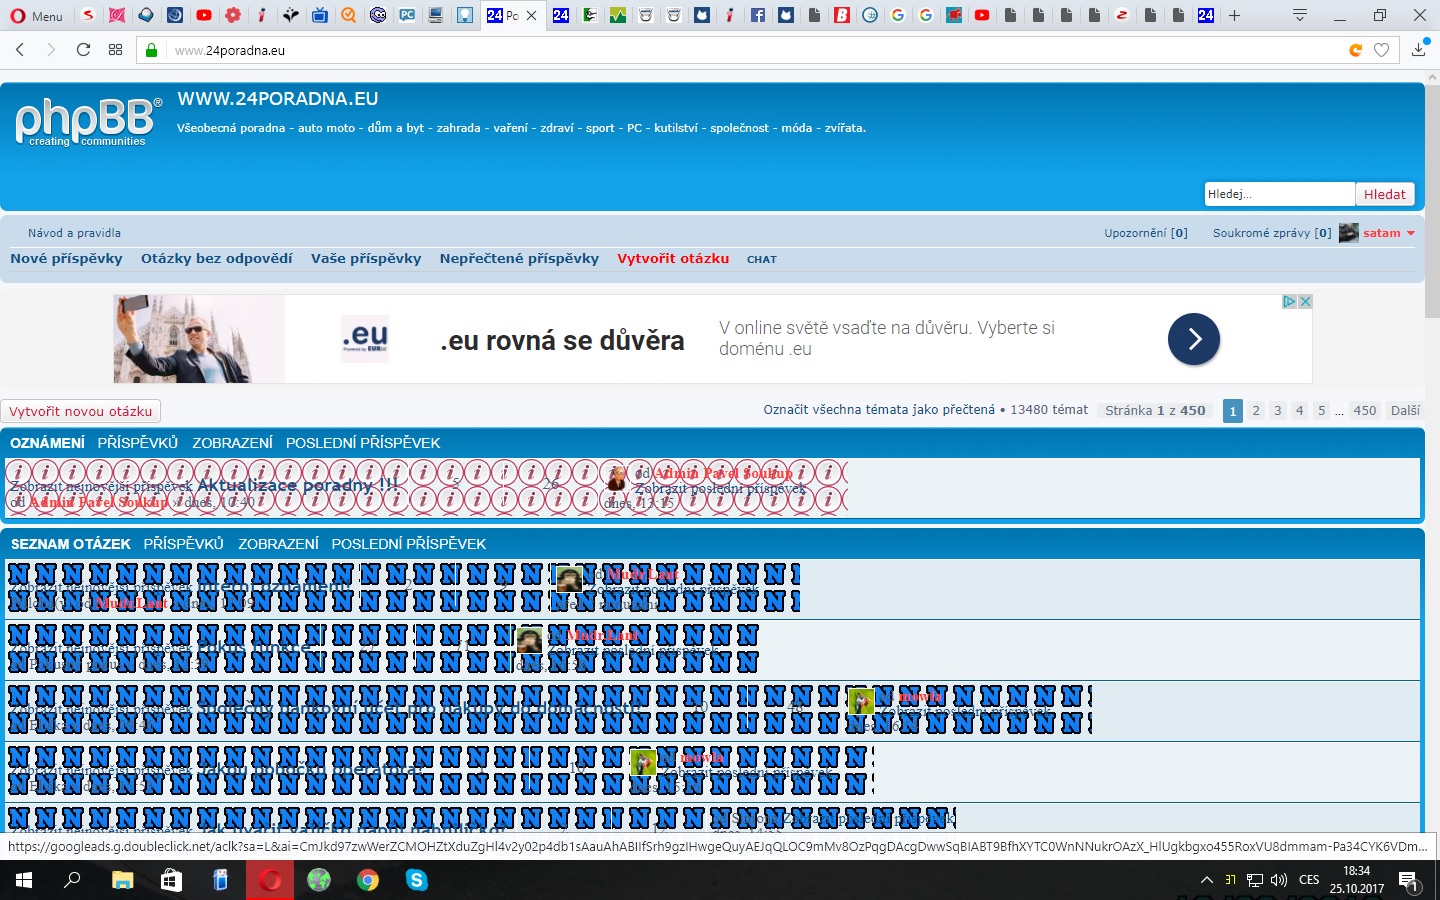Reload the current page
Viewport: 1440px width, 900px height.
point(83,50)
